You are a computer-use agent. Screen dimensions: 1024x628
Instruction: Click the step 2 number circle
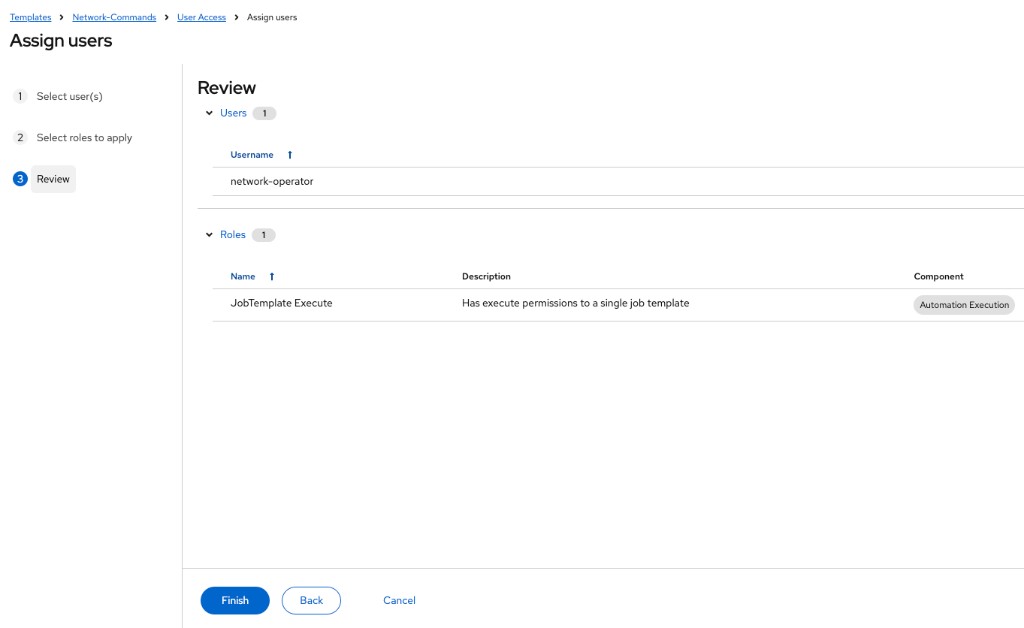(x=20, y=137)
